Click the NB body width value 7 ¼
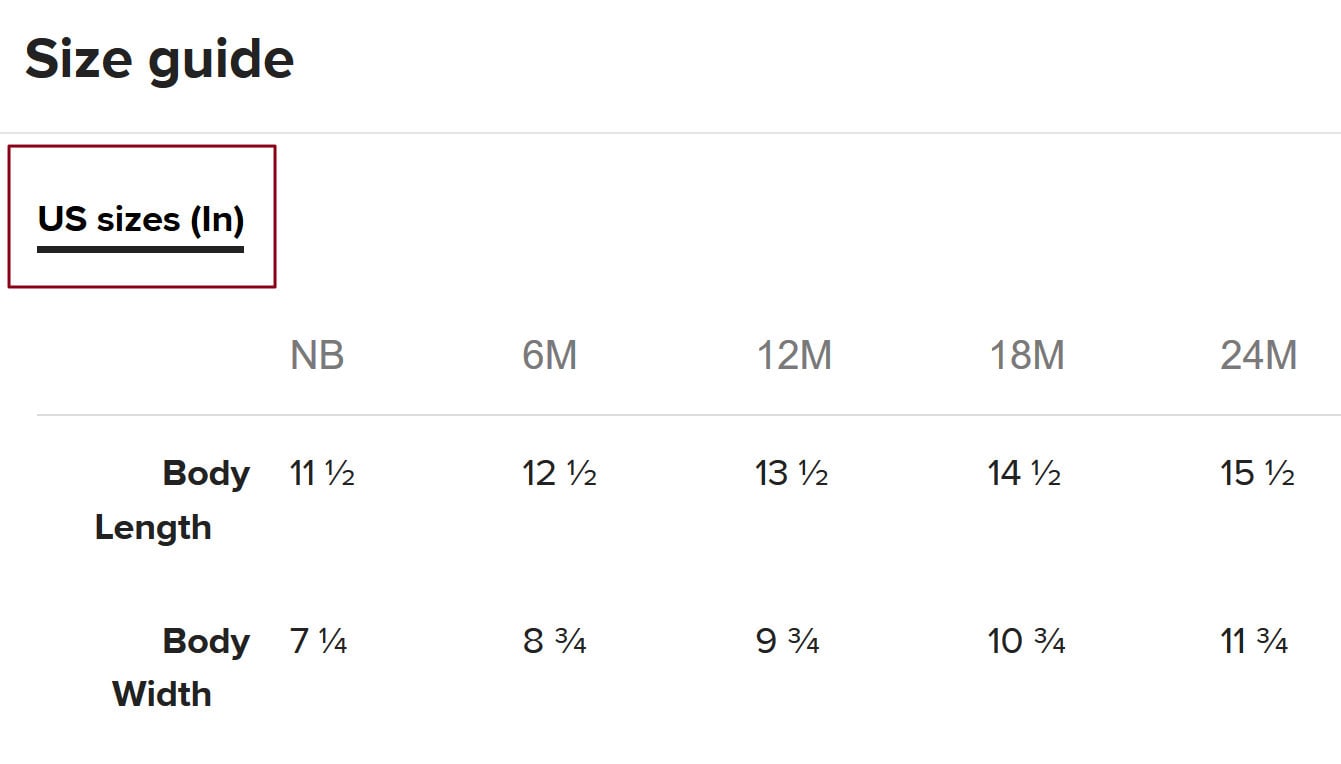Image resolution: width=1341 pixels, height=764 pixels. (318, 641)
